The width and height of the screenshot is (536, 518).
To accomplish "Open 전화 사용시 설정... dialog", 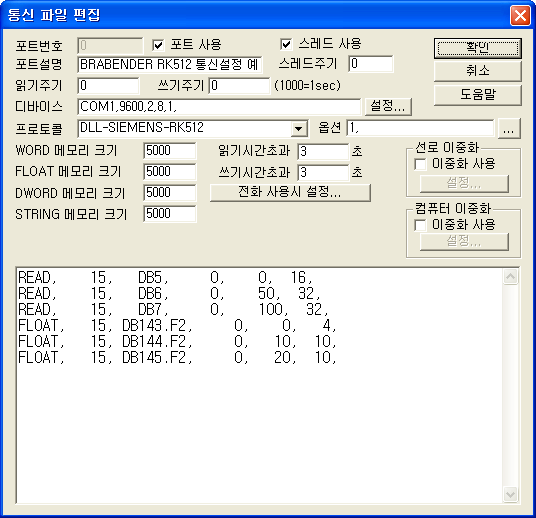I will (x=290, y=192).
